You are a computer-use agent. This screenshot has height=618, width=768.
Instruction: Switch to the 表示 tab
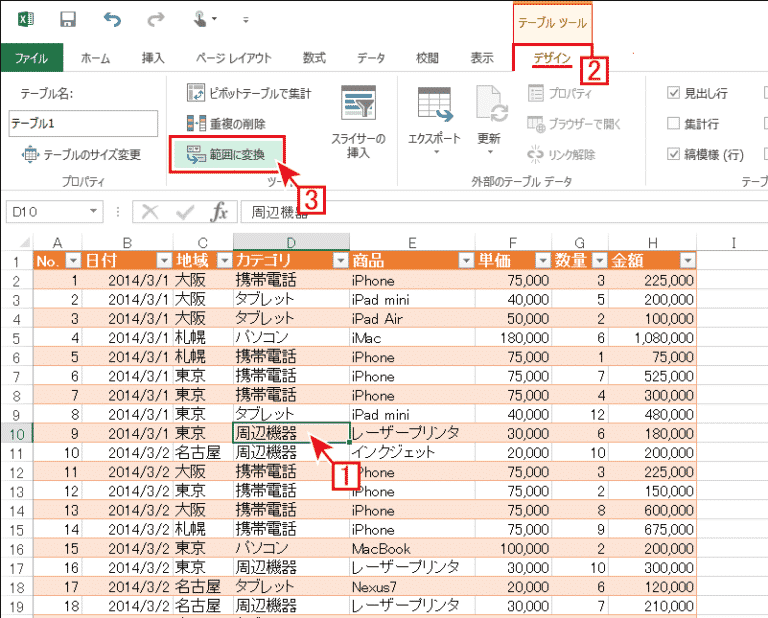tap(482, 58)
